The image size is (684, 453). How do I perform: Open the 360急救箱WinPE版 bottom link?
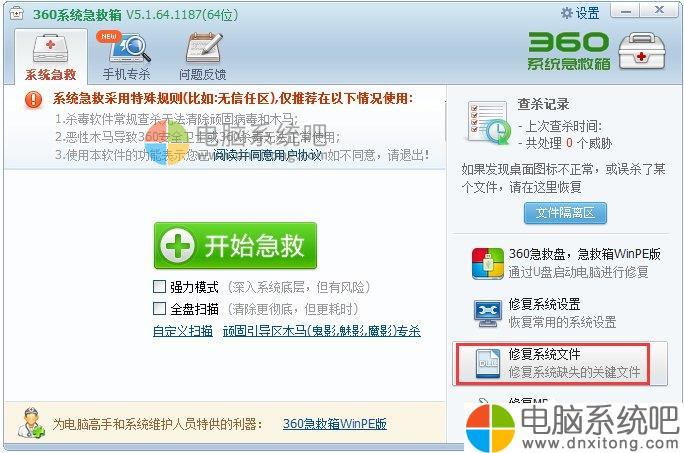pyautogui.click(x=335, y=424)
